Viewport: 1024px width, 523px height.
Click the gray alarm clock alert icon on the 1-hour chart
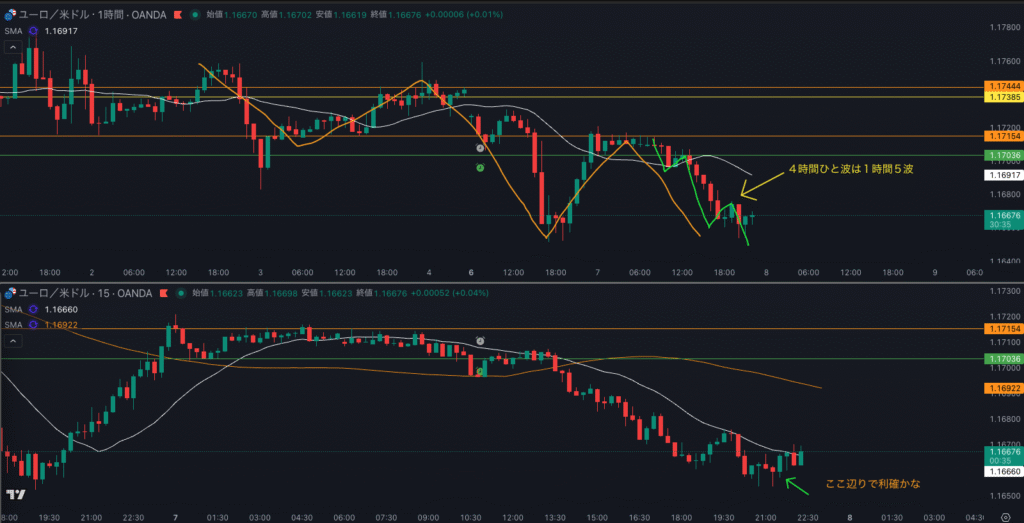480,147
